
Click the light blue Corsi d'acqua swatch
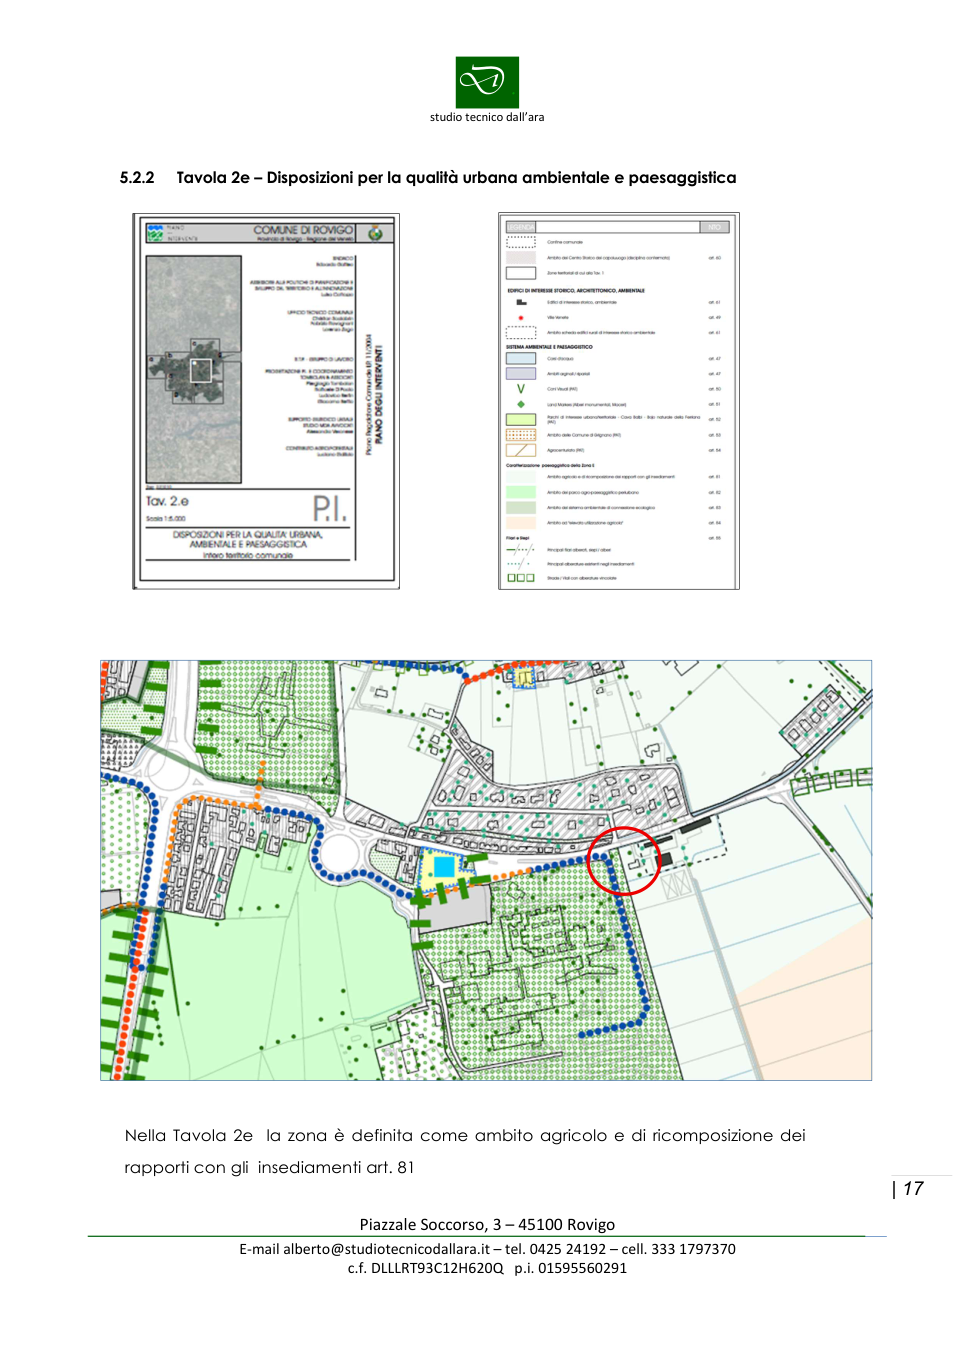pyautogui.click(x=521, y=358)
